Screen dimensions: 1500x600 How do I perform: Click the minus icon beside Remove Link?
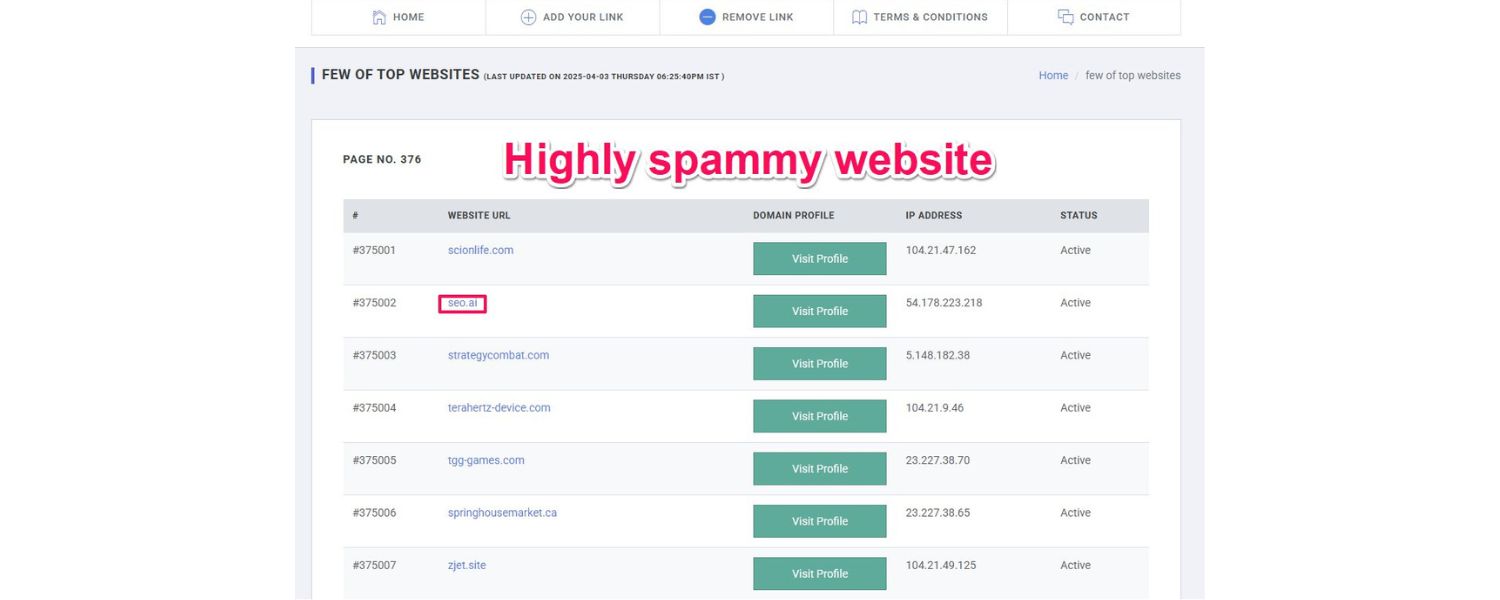tap(708, 17)
